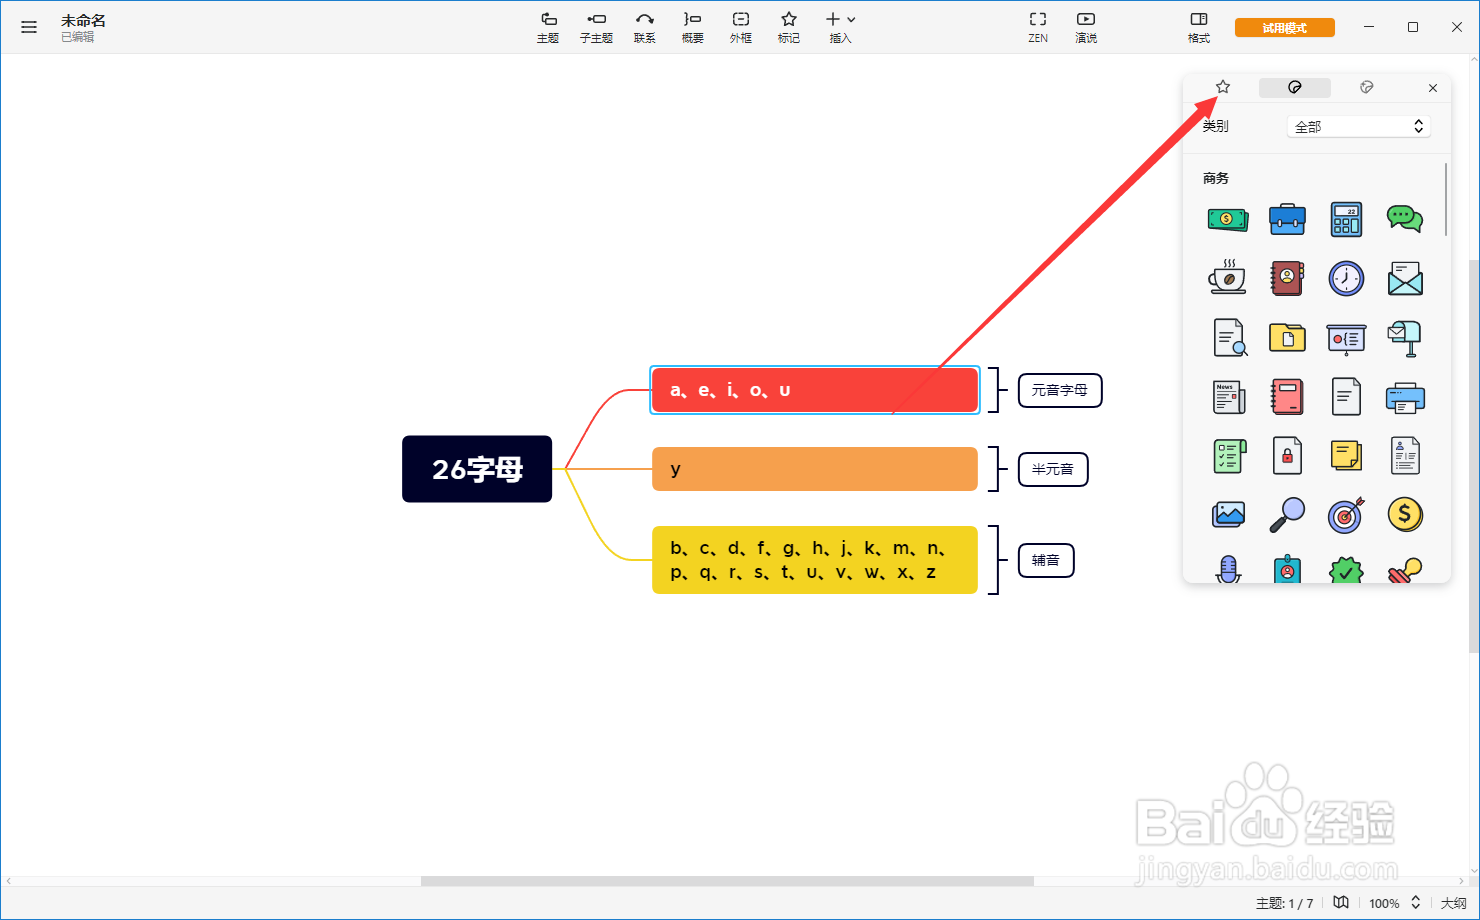Insert the magnifying glass sticker
The image size is (1480, 920).
pyautogui.click(x=1287, y=515)
